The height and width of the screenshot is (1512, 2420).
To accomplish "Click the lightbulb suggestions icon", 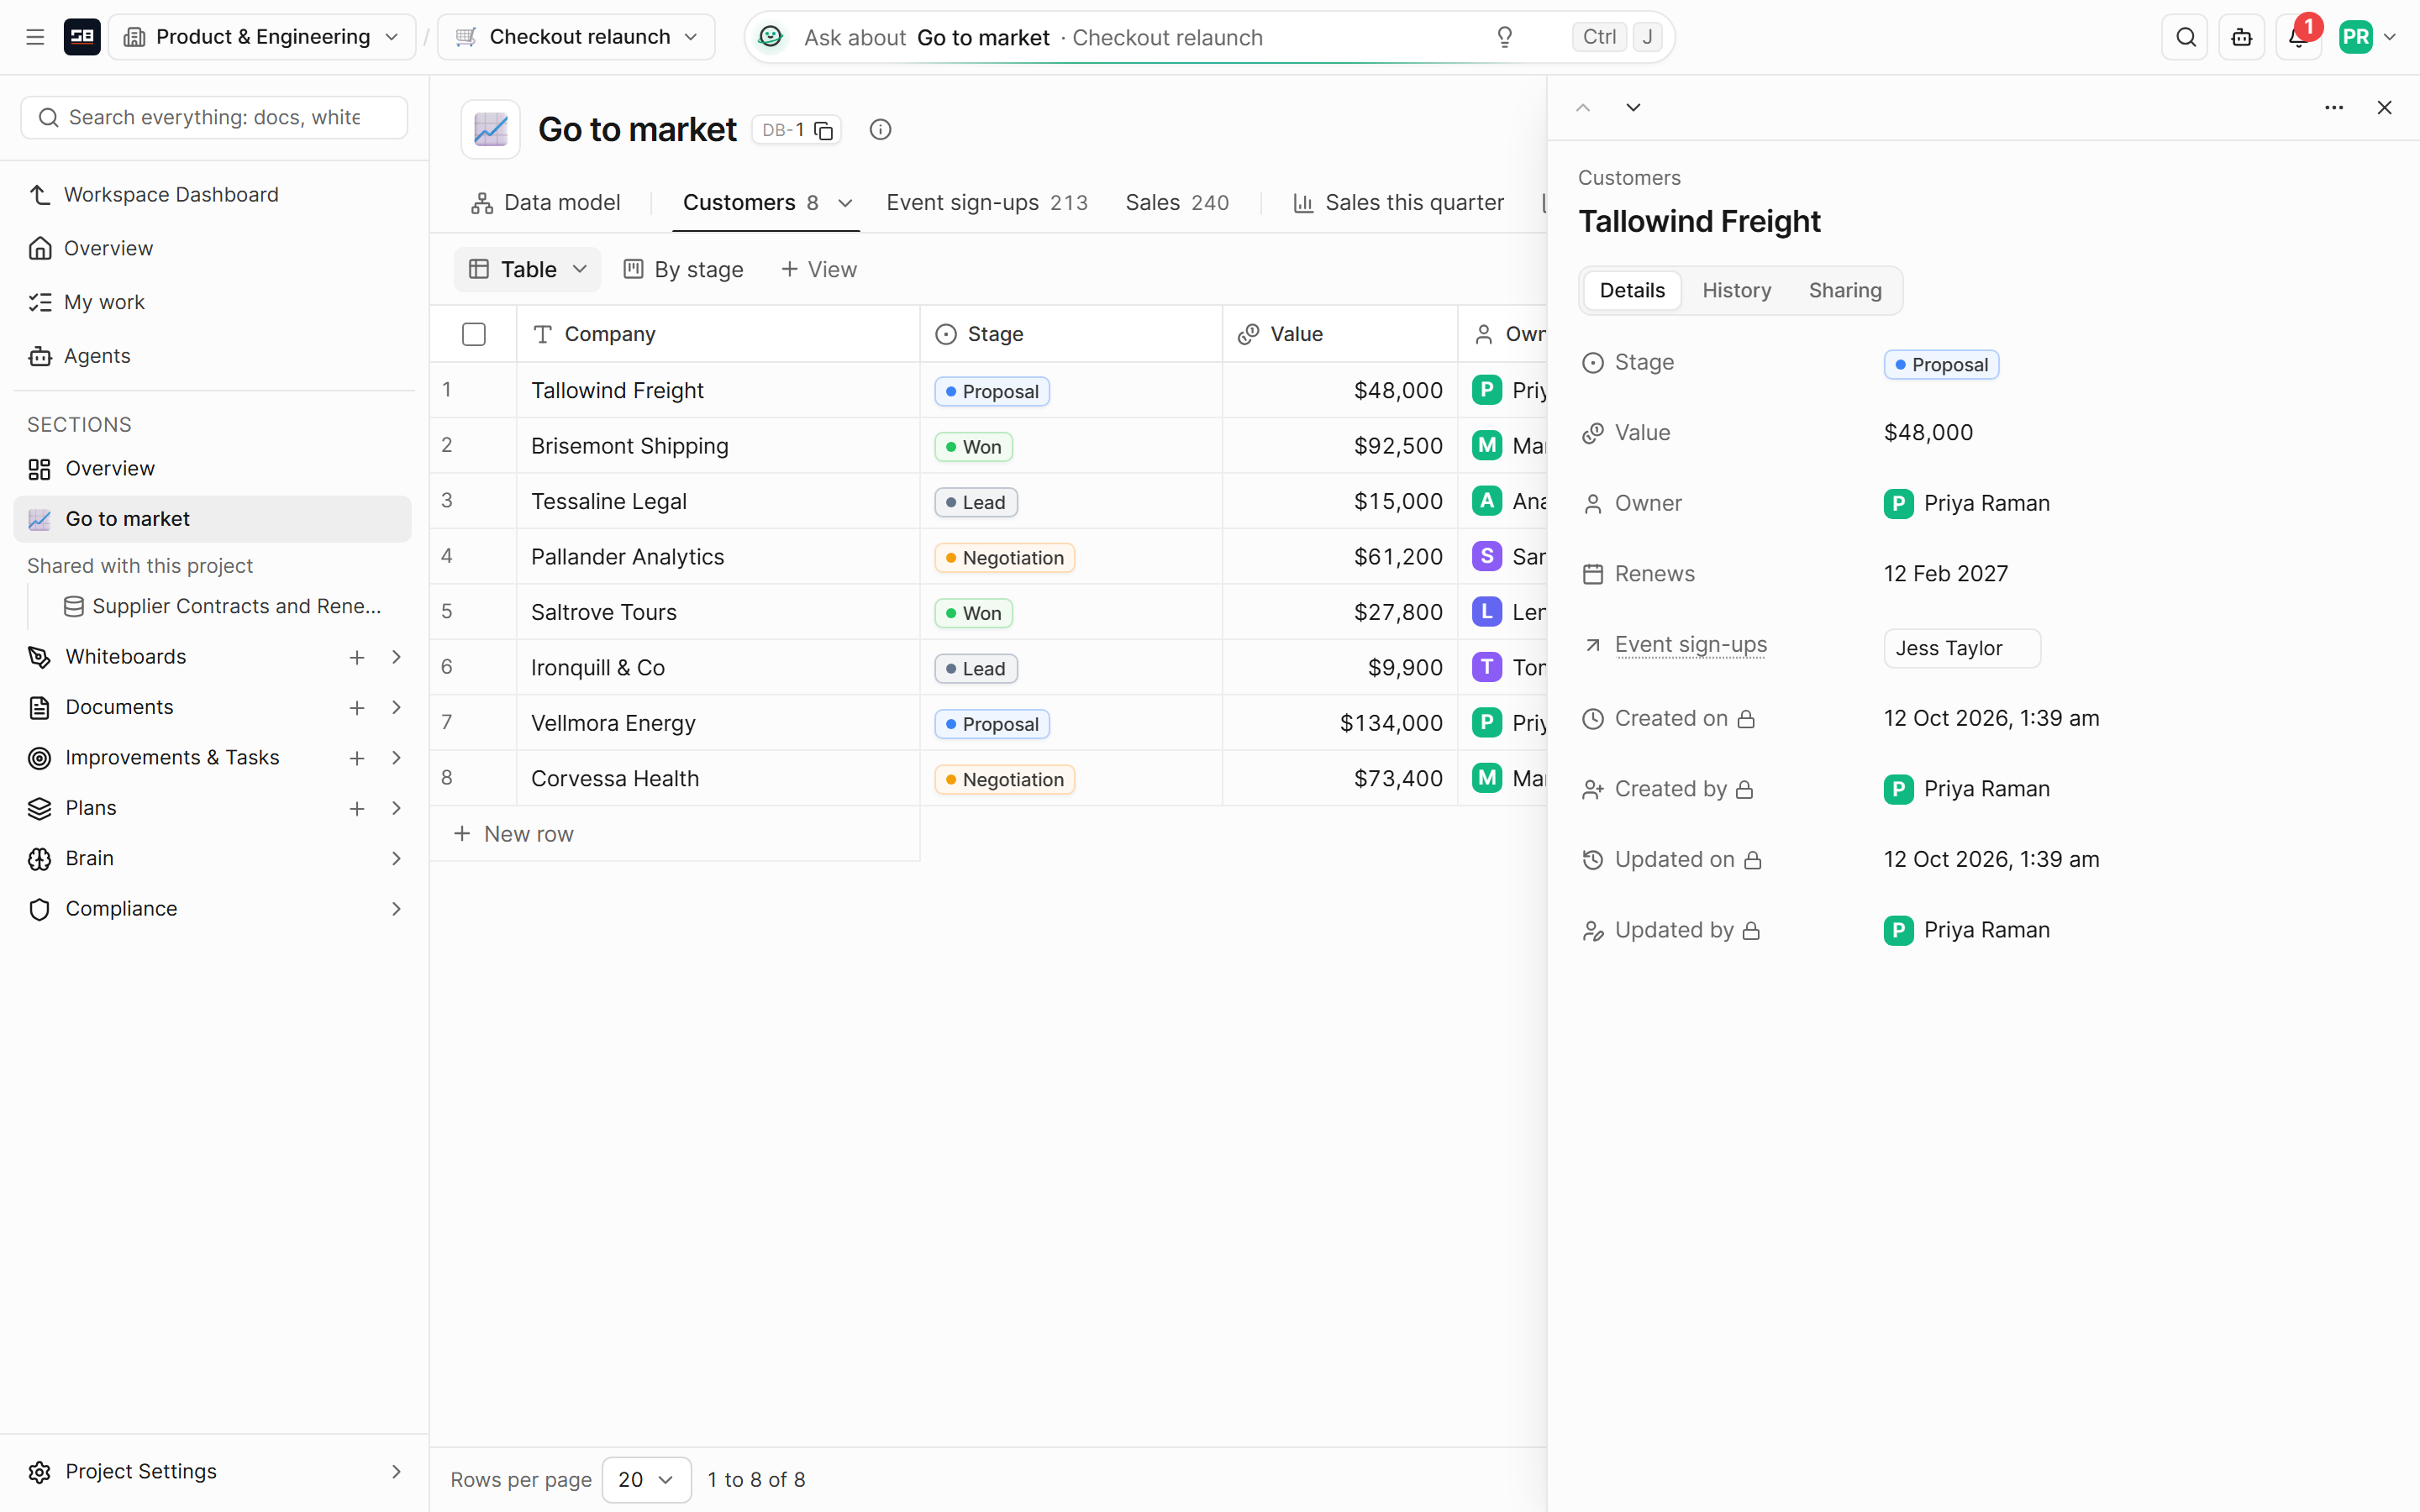I will click(x=1504, y=37).
